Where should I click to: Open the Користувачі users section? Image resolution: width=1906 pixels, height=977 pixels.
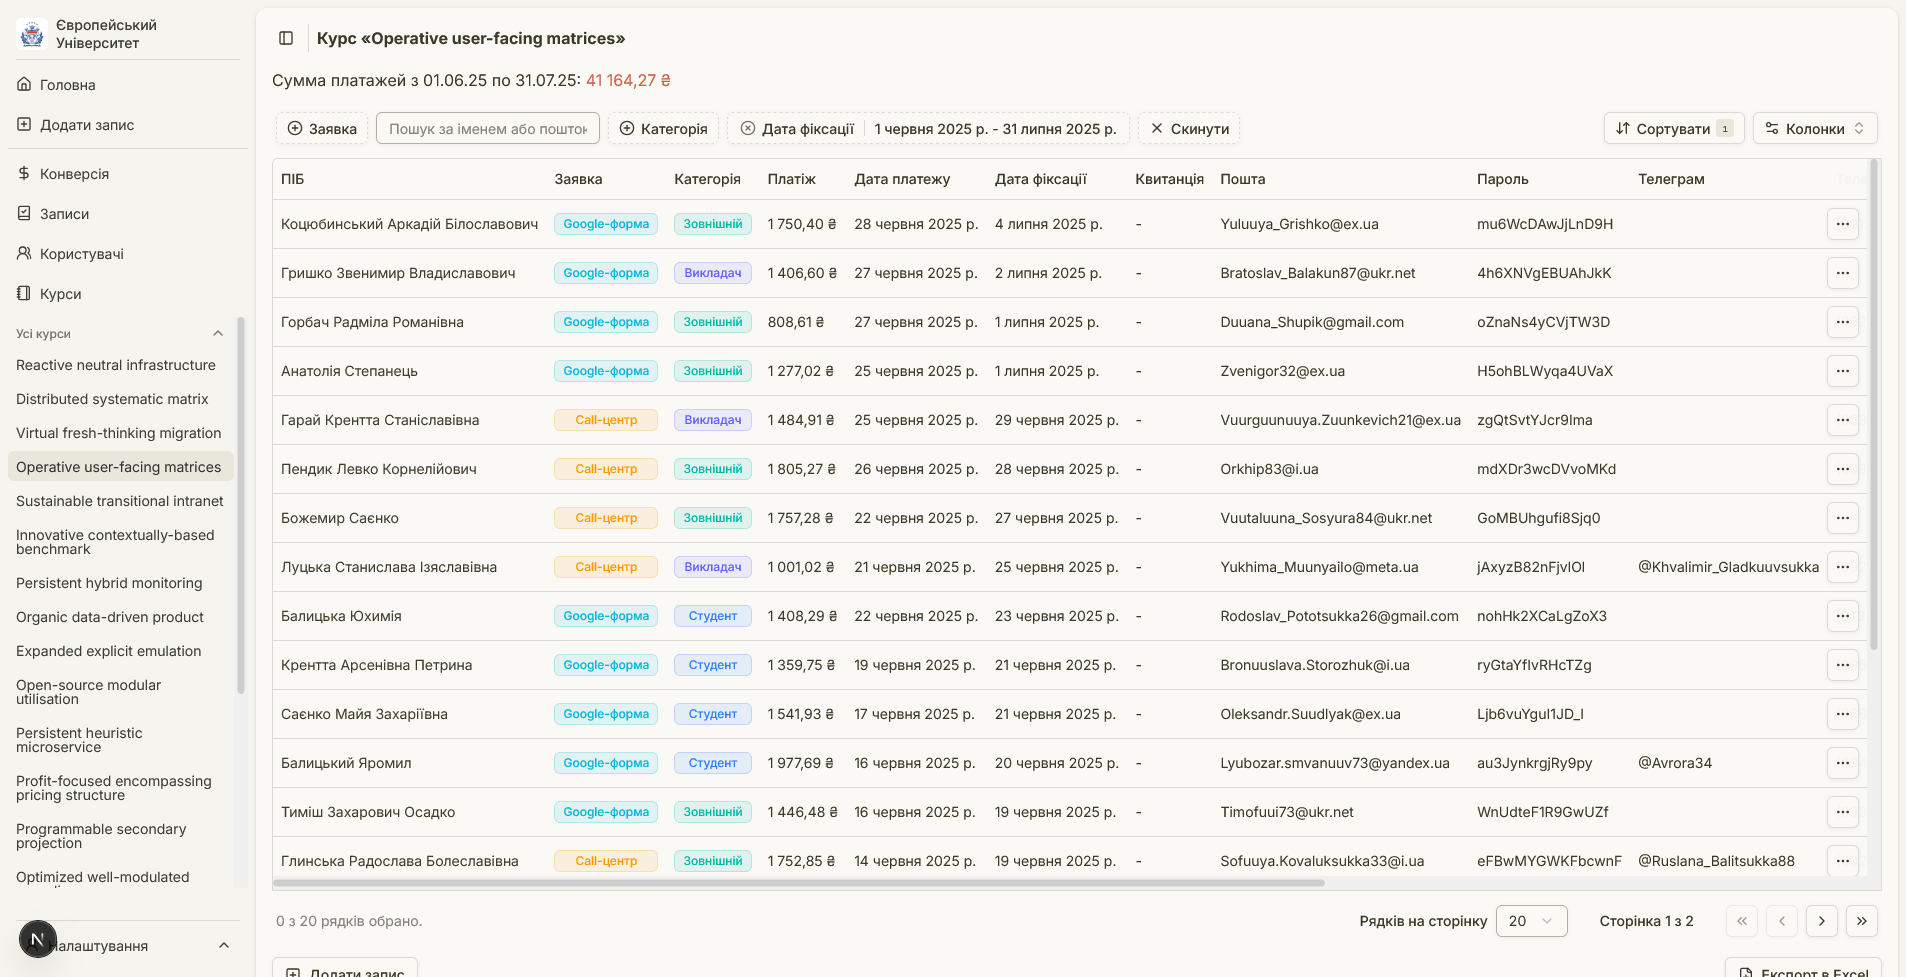click(81, 254)
